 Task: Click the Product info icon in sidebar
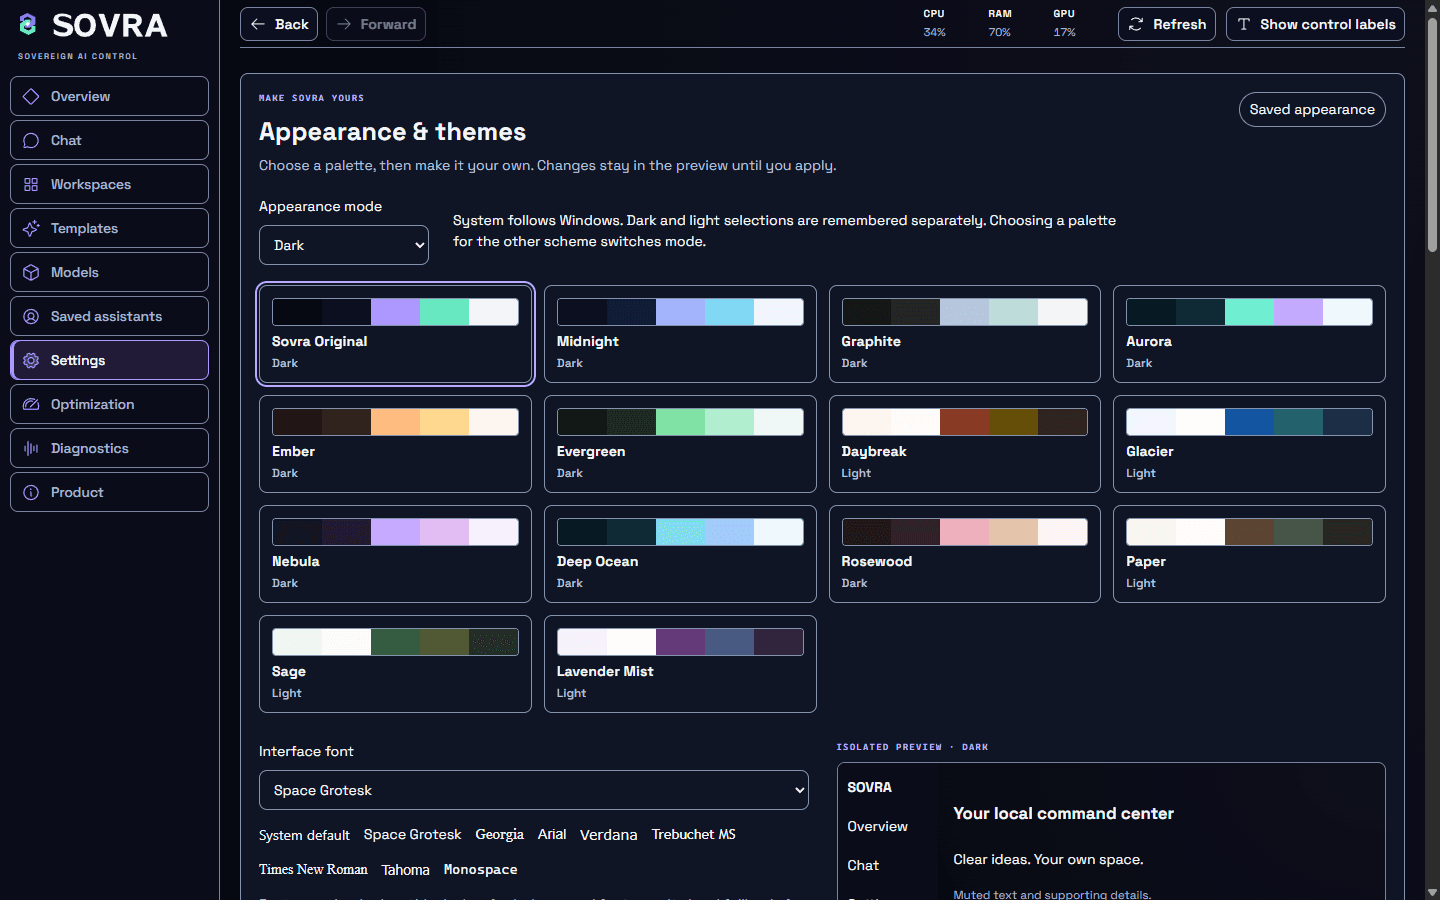click(x=31, y=493)
